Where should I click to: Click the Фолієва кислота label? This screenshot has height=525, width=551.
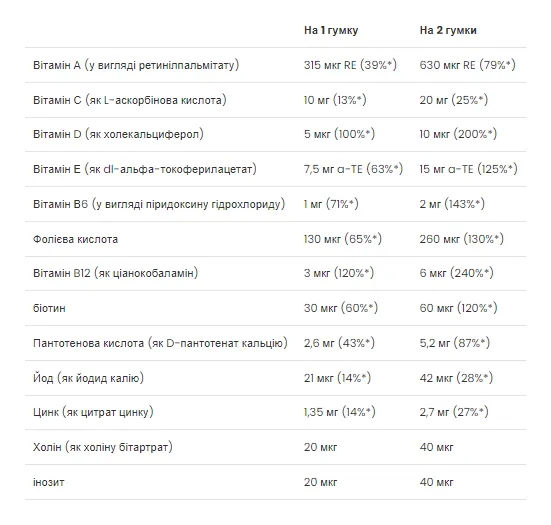(76, 239)
